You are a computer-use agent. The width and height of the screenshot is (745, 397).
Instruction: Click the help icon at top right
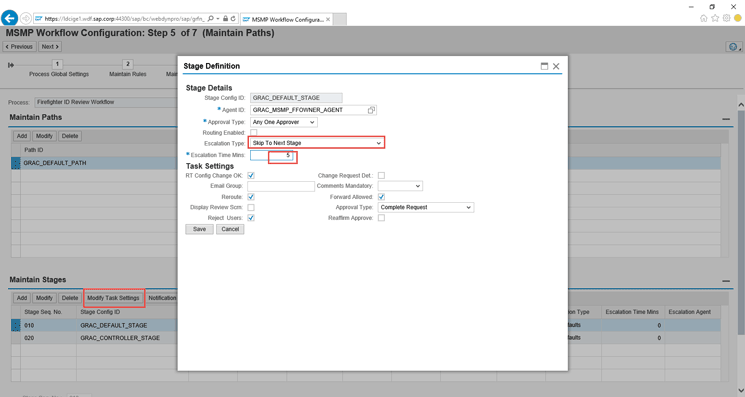coord(733,47)
